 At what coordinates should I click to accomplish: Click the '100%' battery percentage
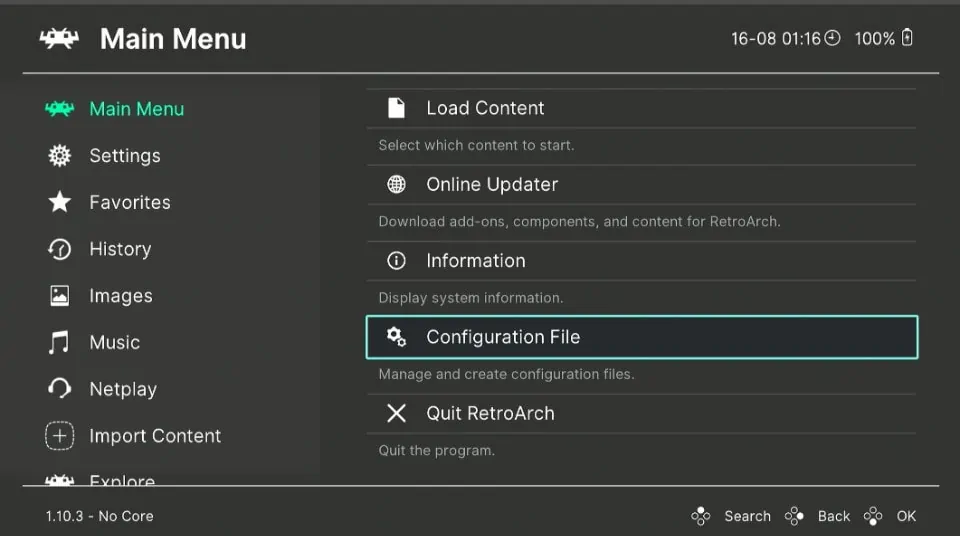(x=874, y=39)
